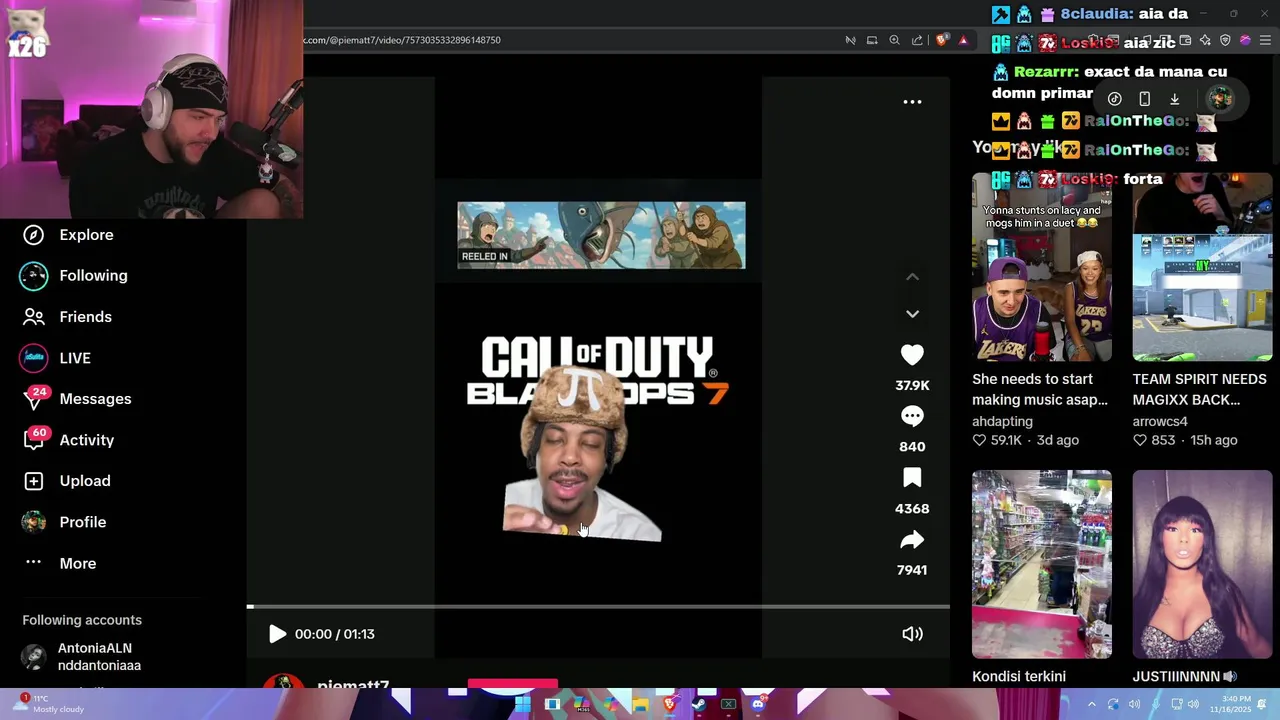This screenshot has height=720, width=1280.
Task: Open Brave Rewards triangle icon
Action: tap(963, 40)
